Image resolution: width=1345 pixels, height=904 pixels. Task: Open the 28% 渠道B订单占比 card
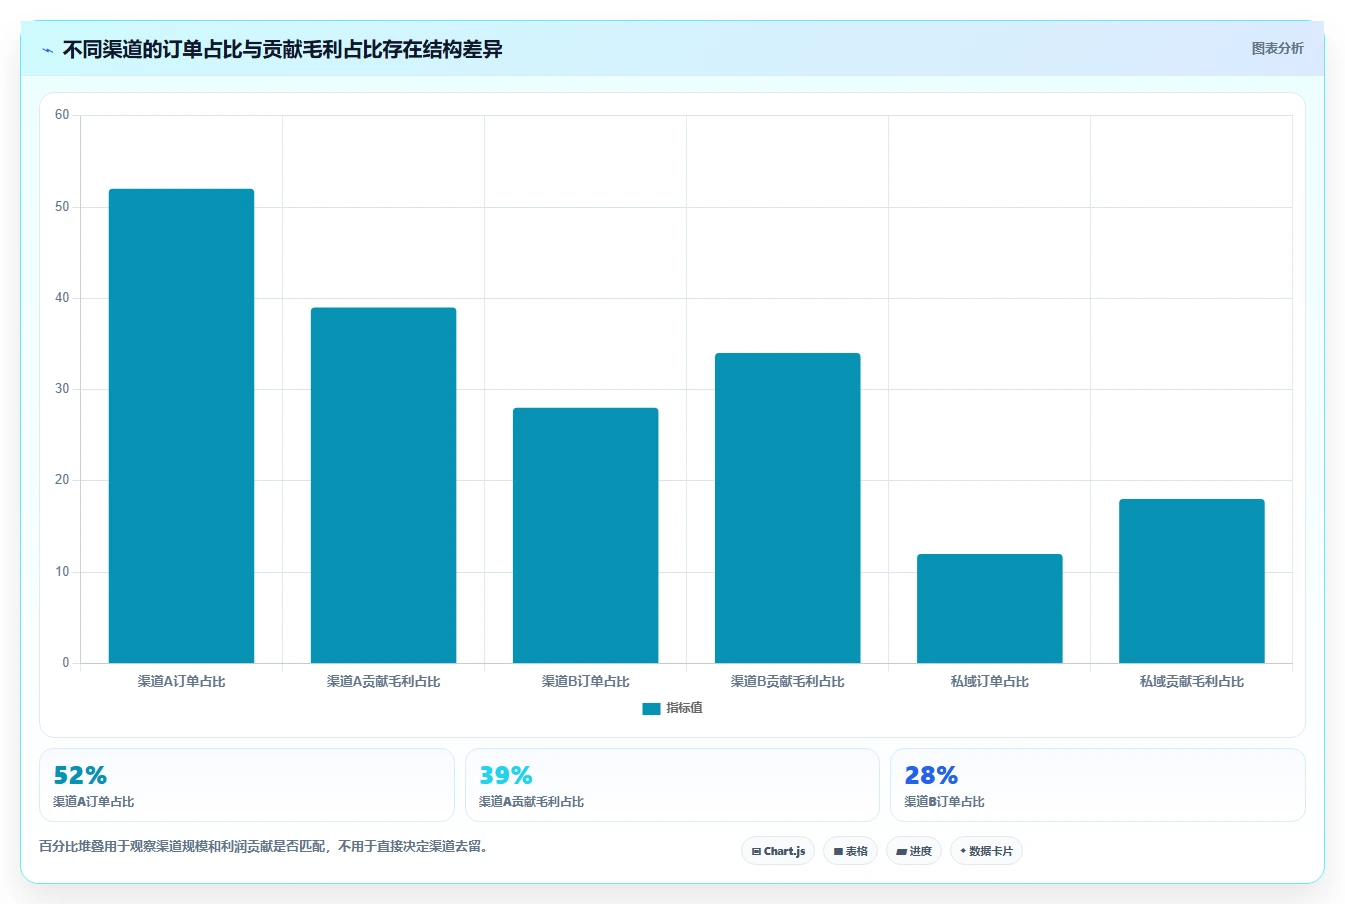(1098, 785)
